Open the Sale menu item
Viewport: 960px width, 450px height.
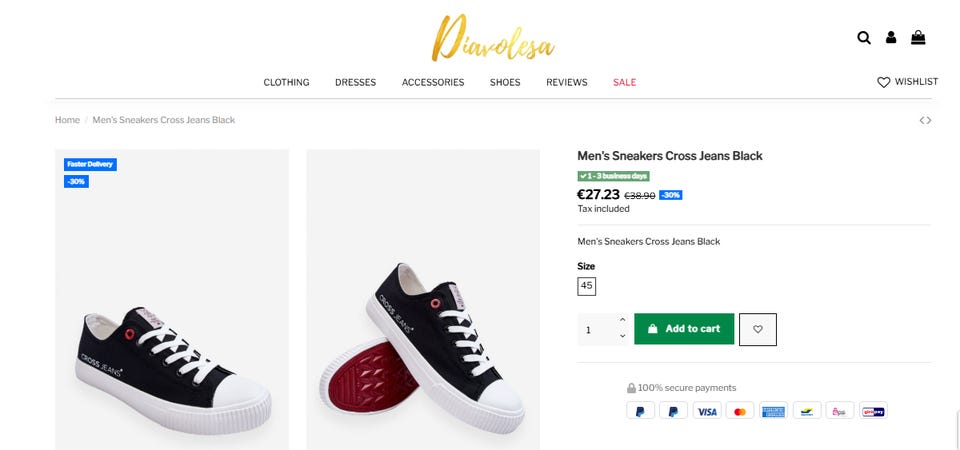coord(624,82)
